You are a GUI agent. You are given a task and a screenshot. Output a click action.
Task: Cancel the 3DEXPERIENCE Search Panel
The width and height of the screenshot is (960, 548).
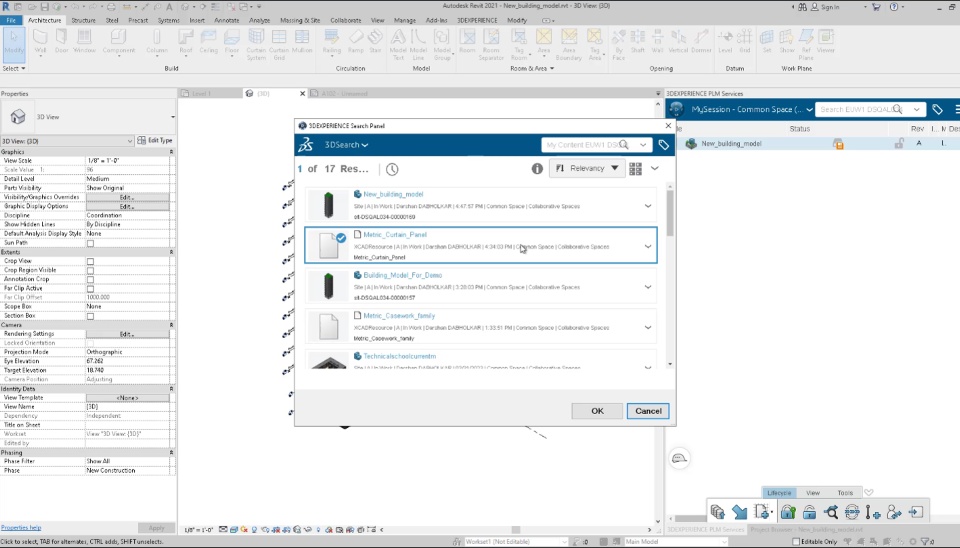click(648, 411)
